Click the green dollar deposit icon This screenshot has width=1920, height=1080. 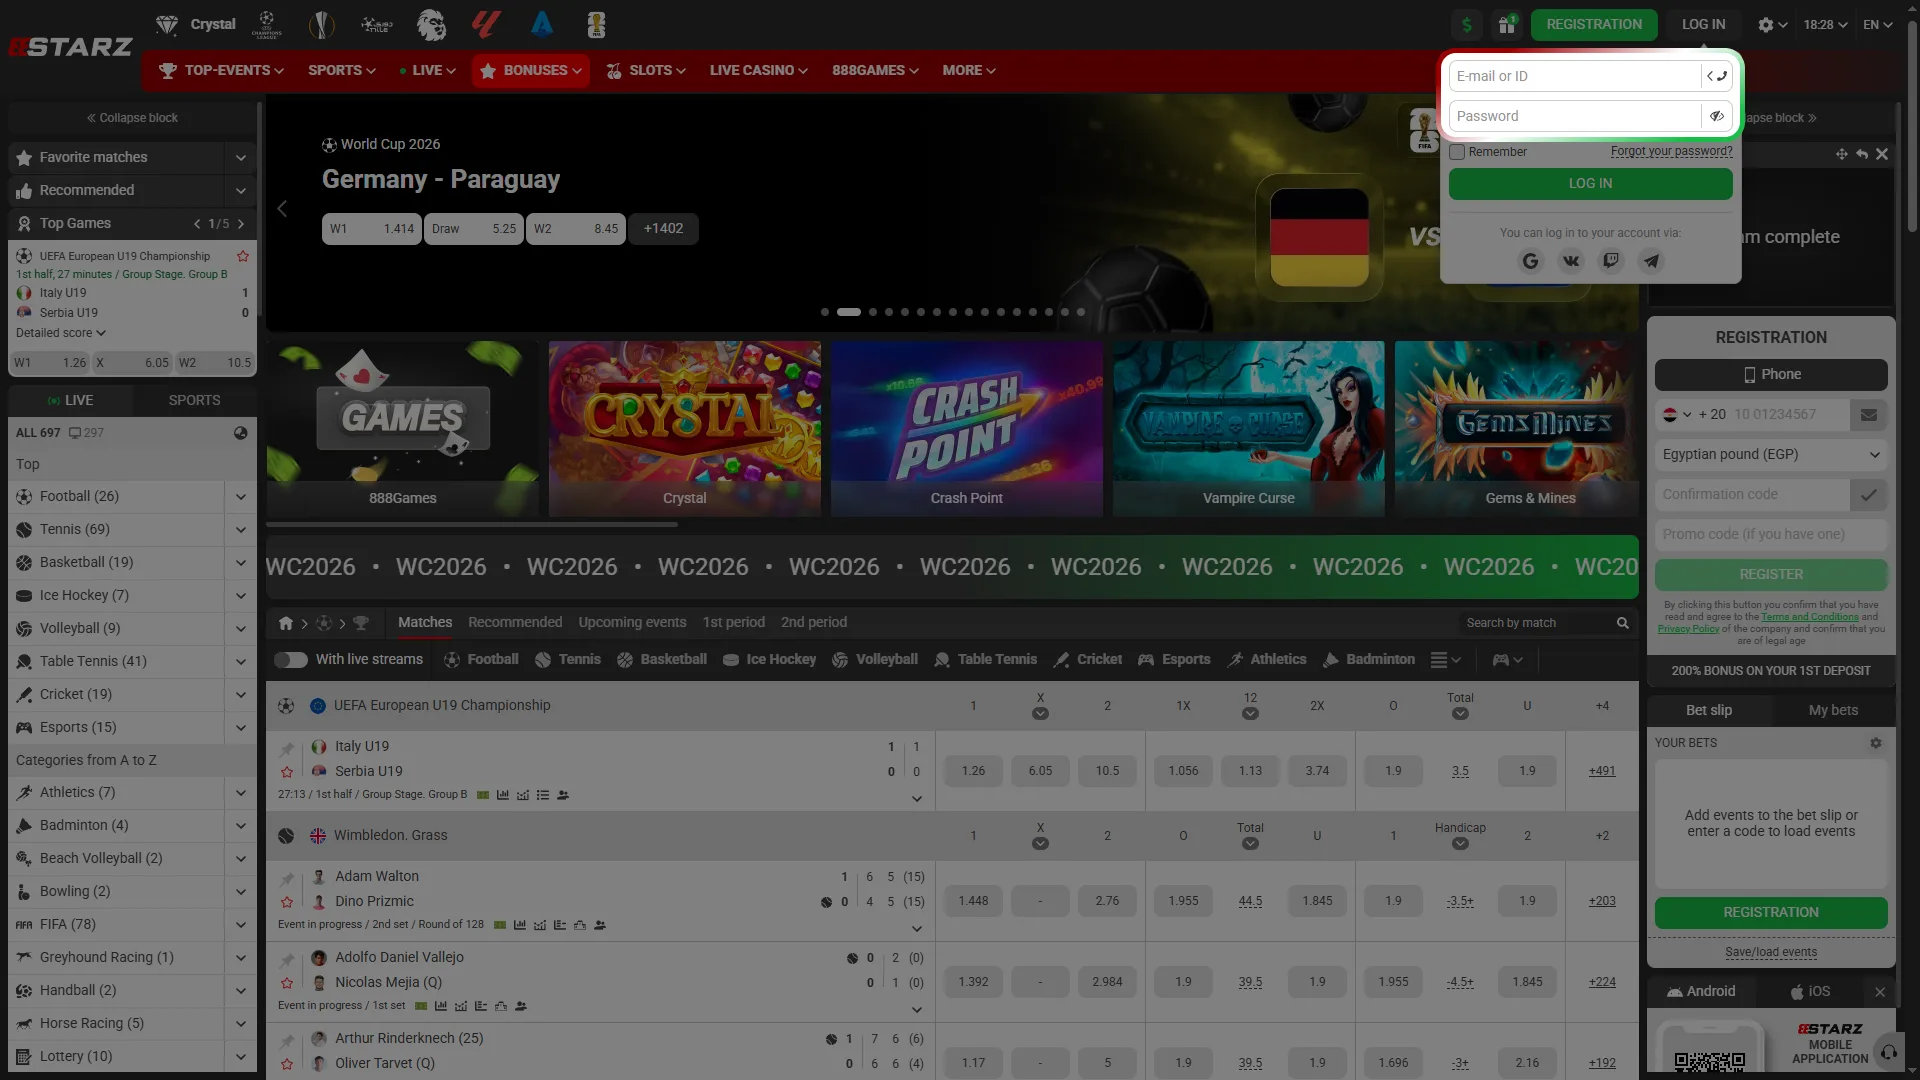pyautogui.click(x=1467, y=24)
